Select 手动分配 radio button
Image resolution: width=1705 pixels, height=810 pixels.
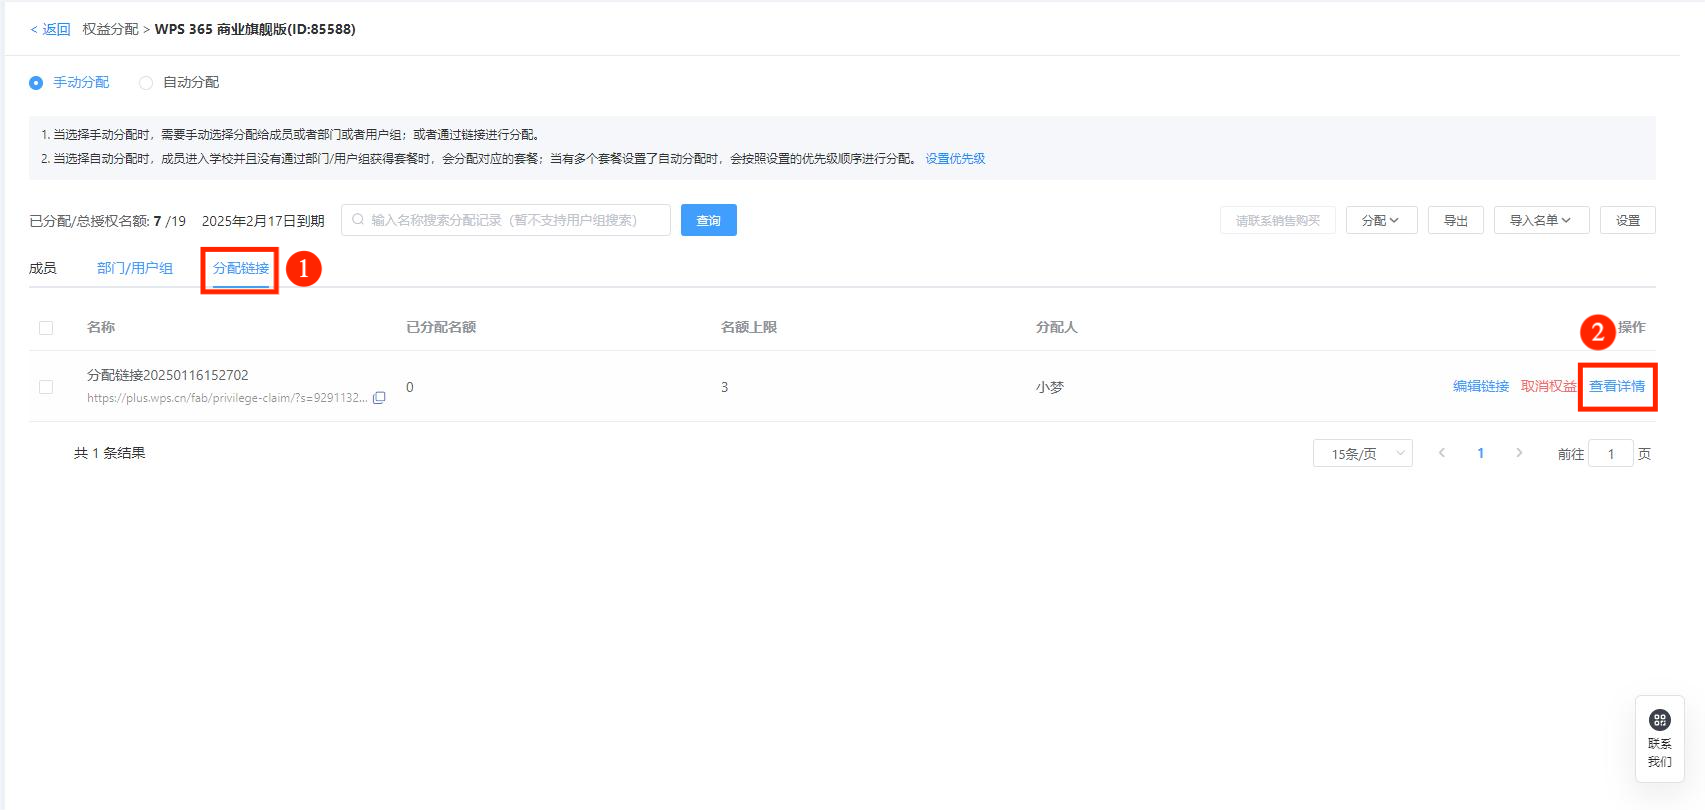pyautogui.click(x=36, y=83)
